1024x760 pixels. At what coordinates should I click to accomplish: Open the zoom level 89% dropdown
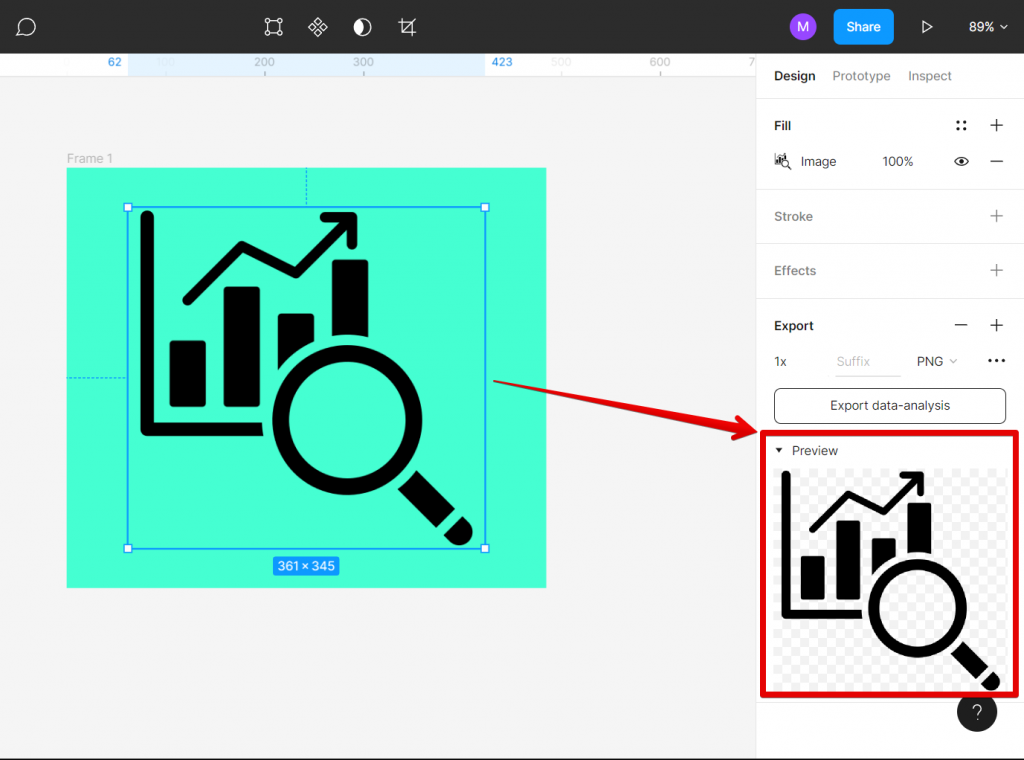[987, 27]
